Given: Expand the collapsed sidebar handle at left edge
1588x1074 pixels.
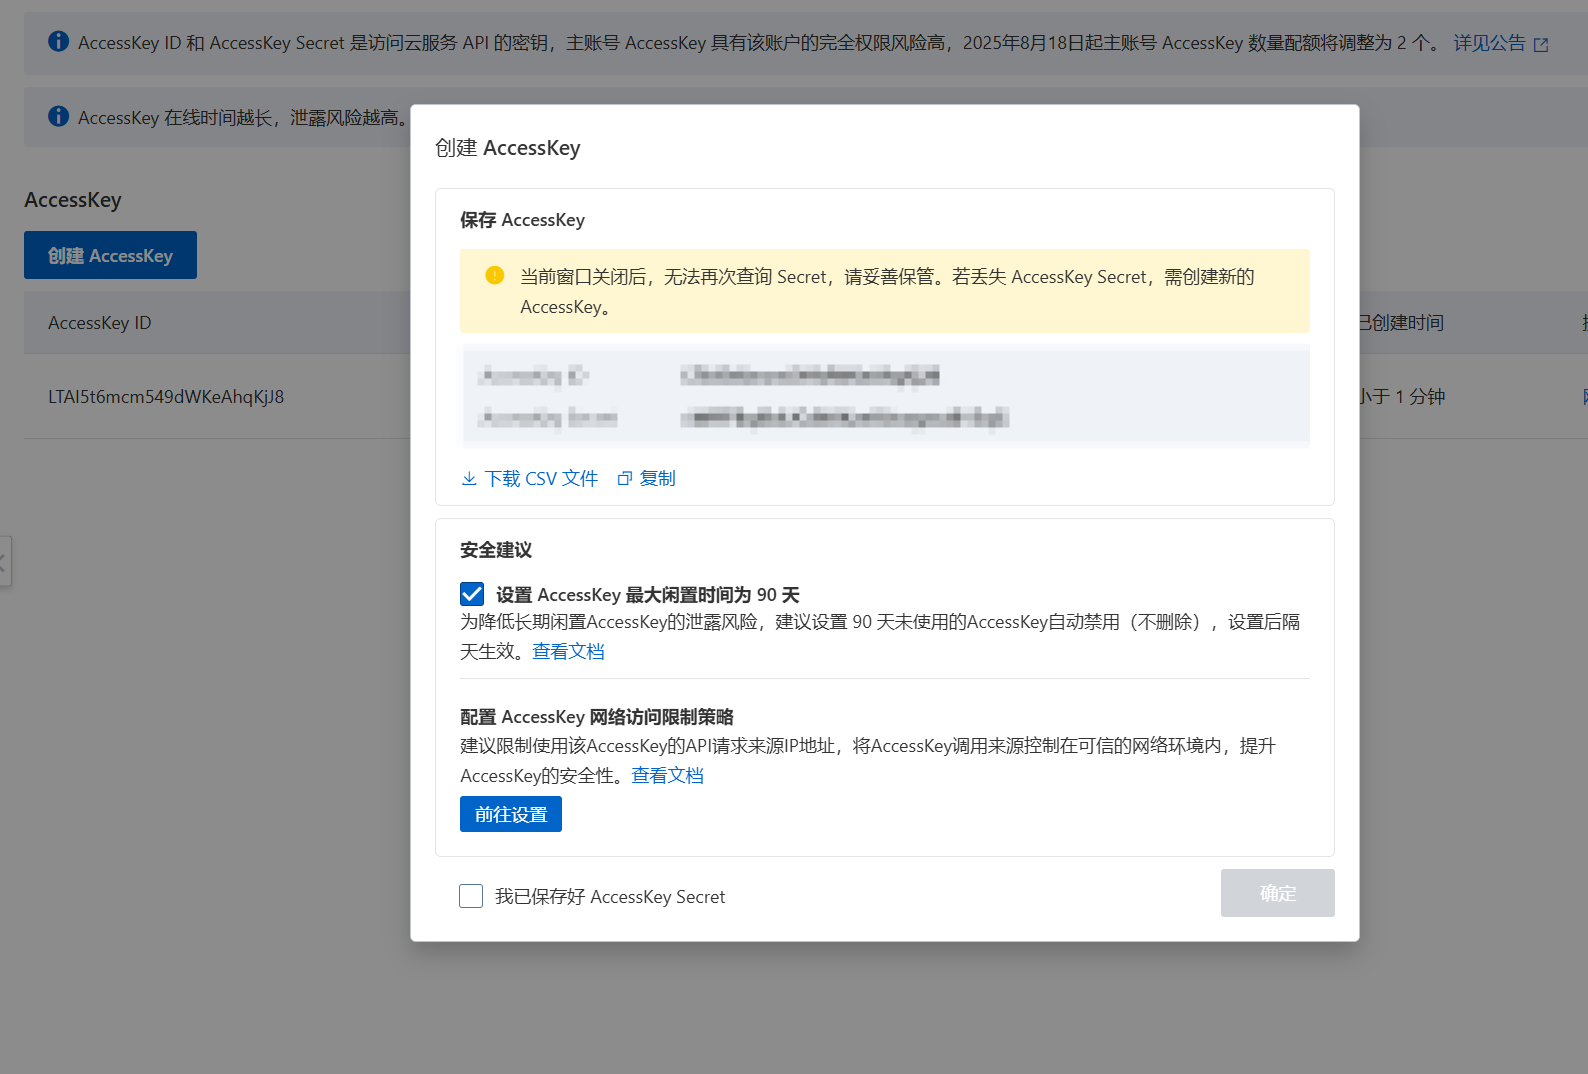Looking at the screenshot, I should click(4, 561).
